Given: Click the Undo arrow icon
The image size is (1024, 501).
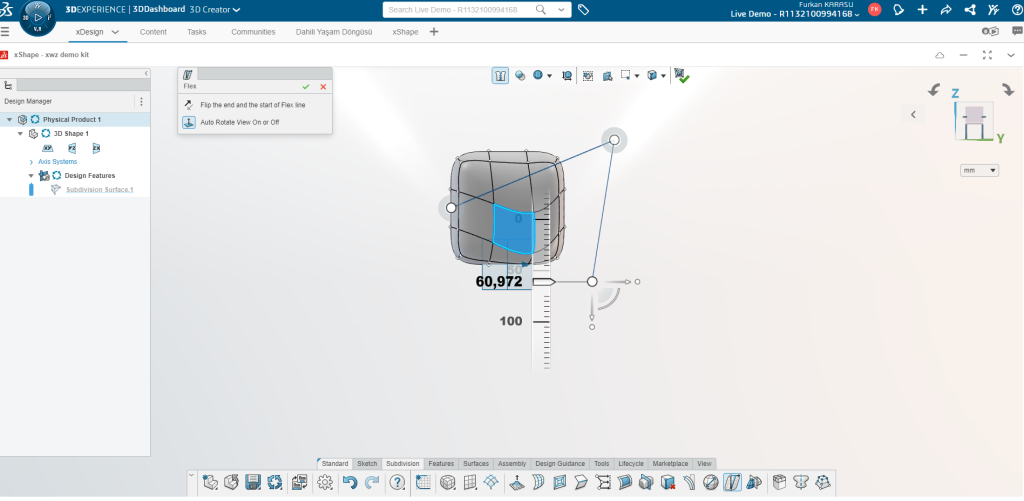Looking at the screenshot, I should 349,482.
